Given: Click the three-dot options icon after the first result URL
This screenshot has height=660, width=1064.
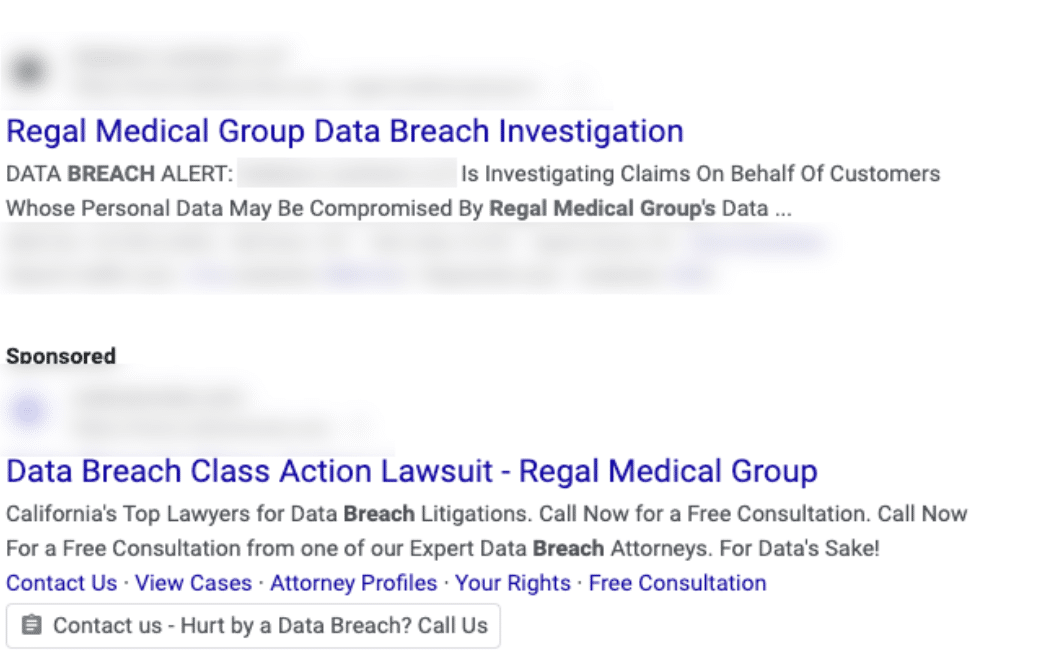Looking at the screenshot, I should pyautogui.click(x=578, y=87).
